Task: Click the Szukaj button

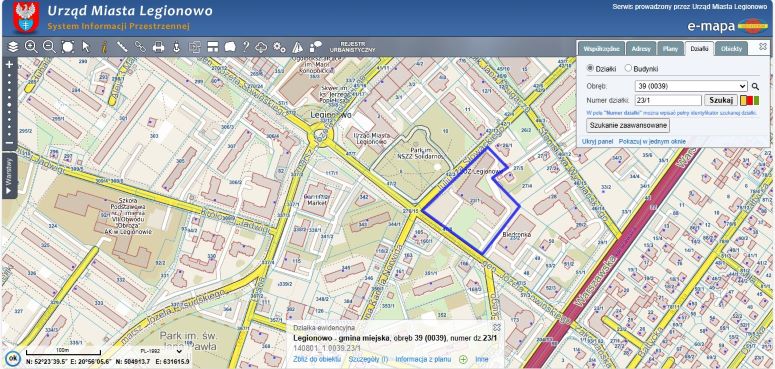Action: pos(721,100)
